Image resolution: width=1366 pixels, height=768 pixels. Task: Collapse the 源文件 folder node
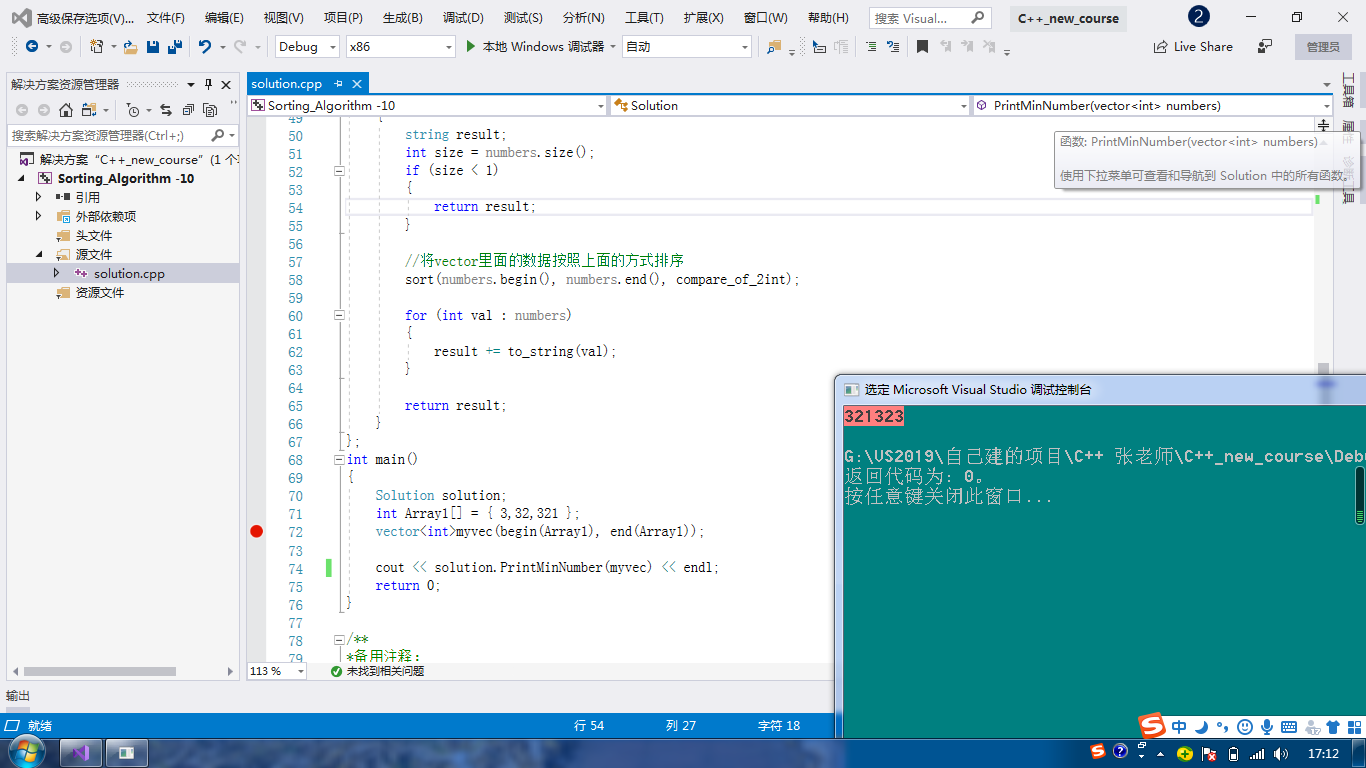(39, 254)
